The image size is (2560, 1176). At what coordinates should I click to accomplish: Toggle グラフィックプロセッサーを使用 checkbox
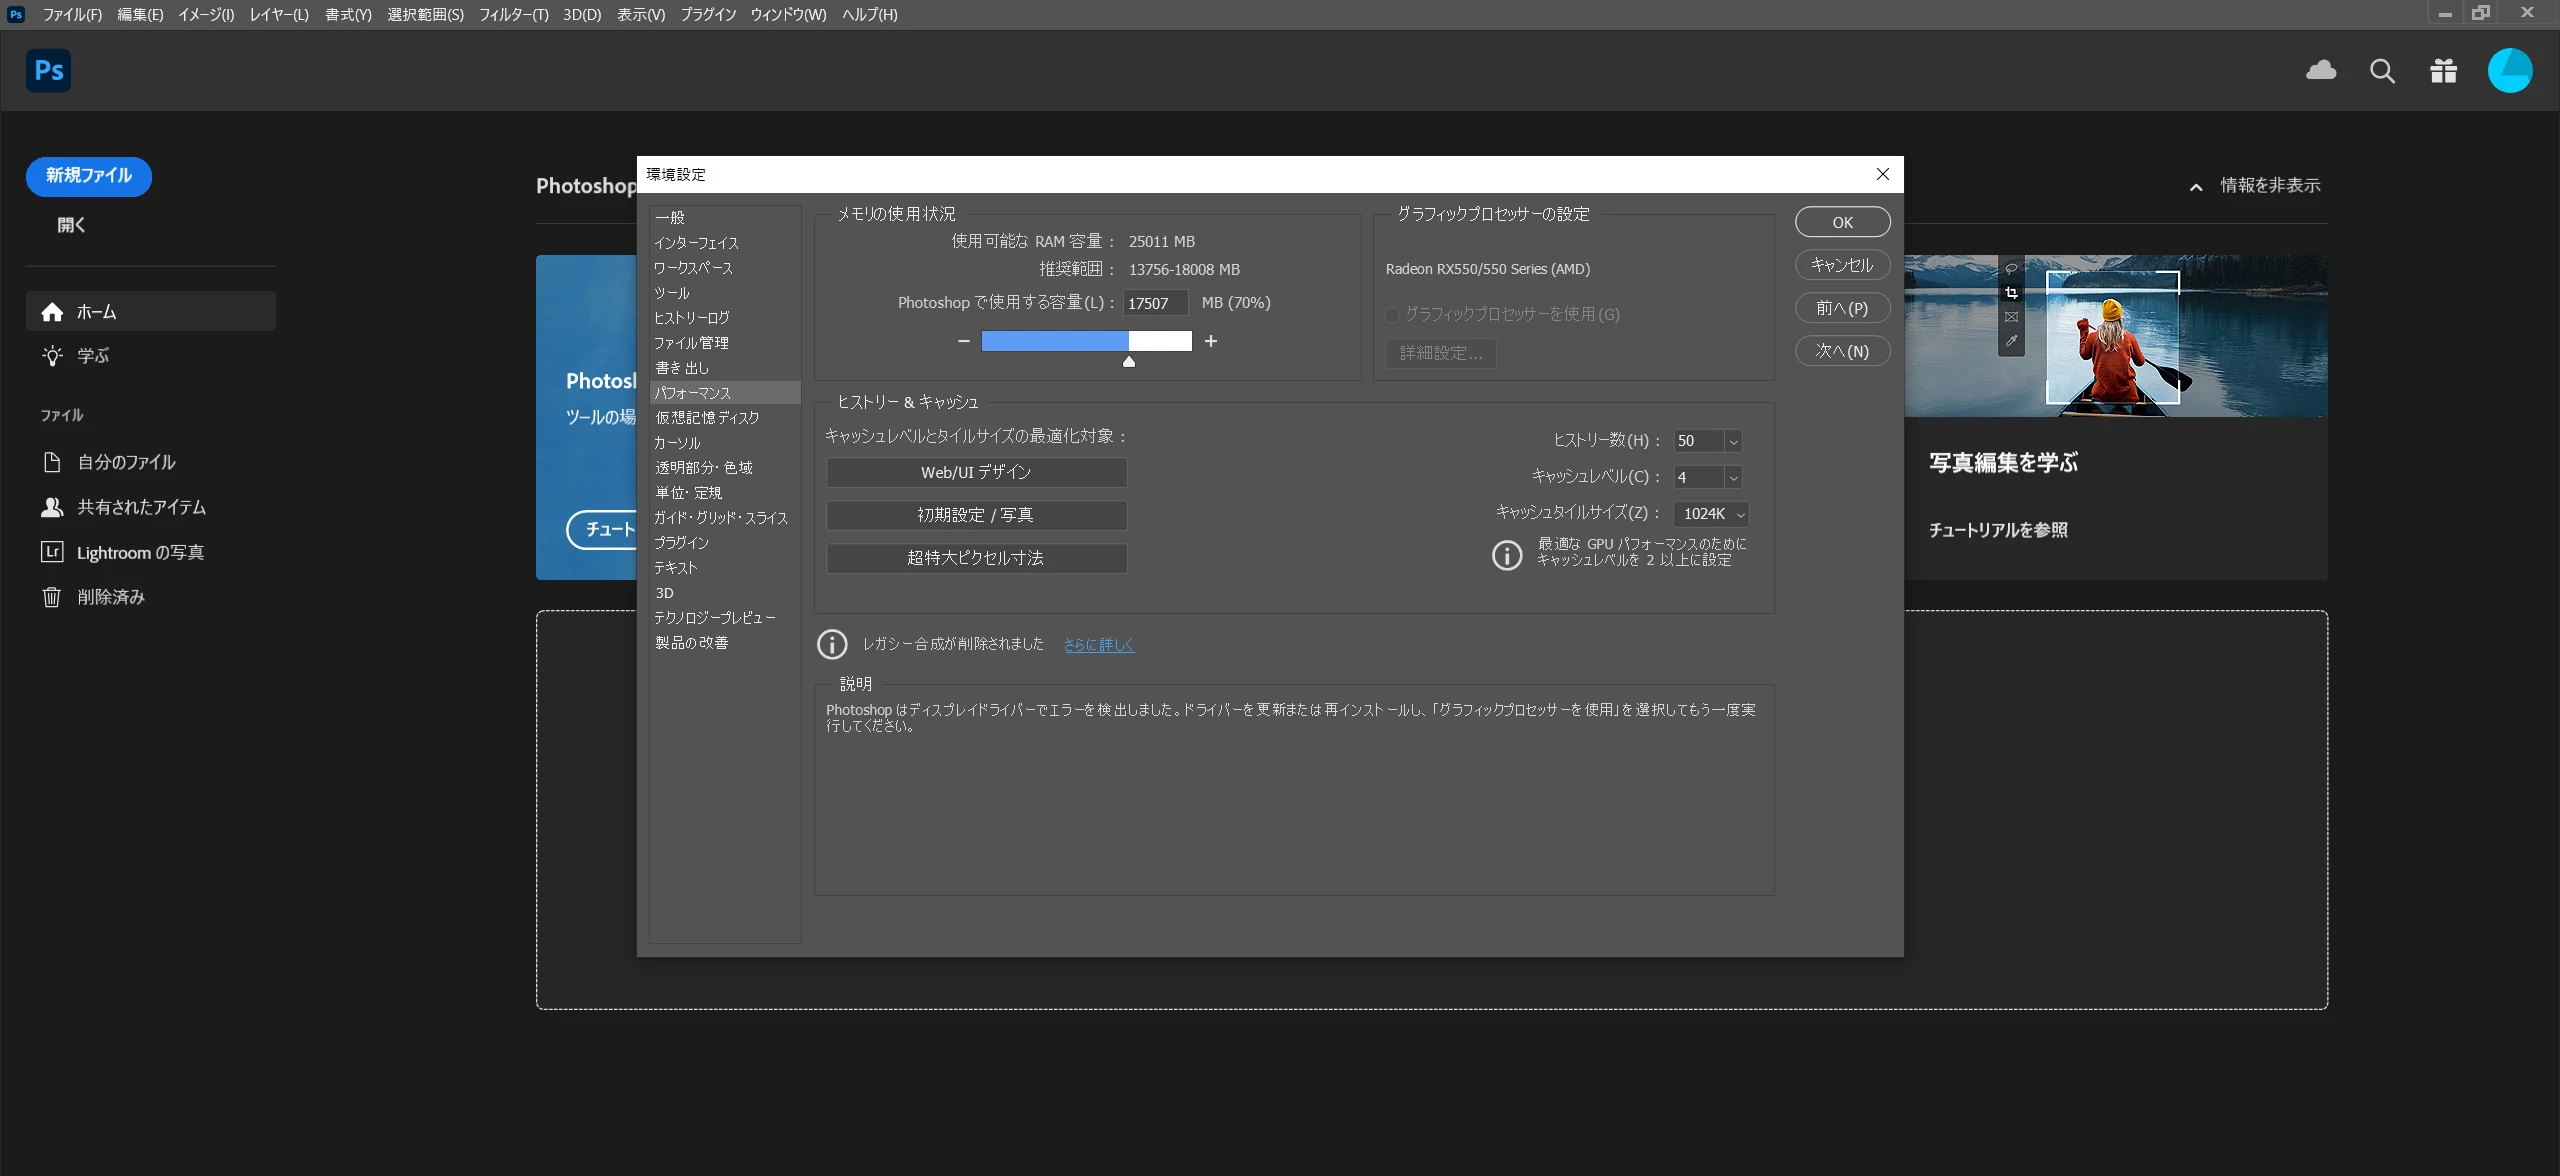pos(1392,315)
